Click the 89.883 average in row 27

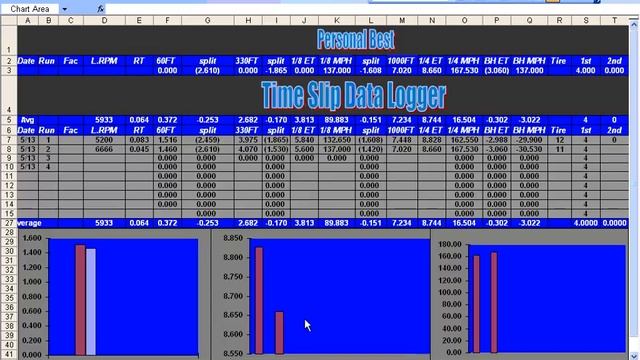click(x=336, y=223)
